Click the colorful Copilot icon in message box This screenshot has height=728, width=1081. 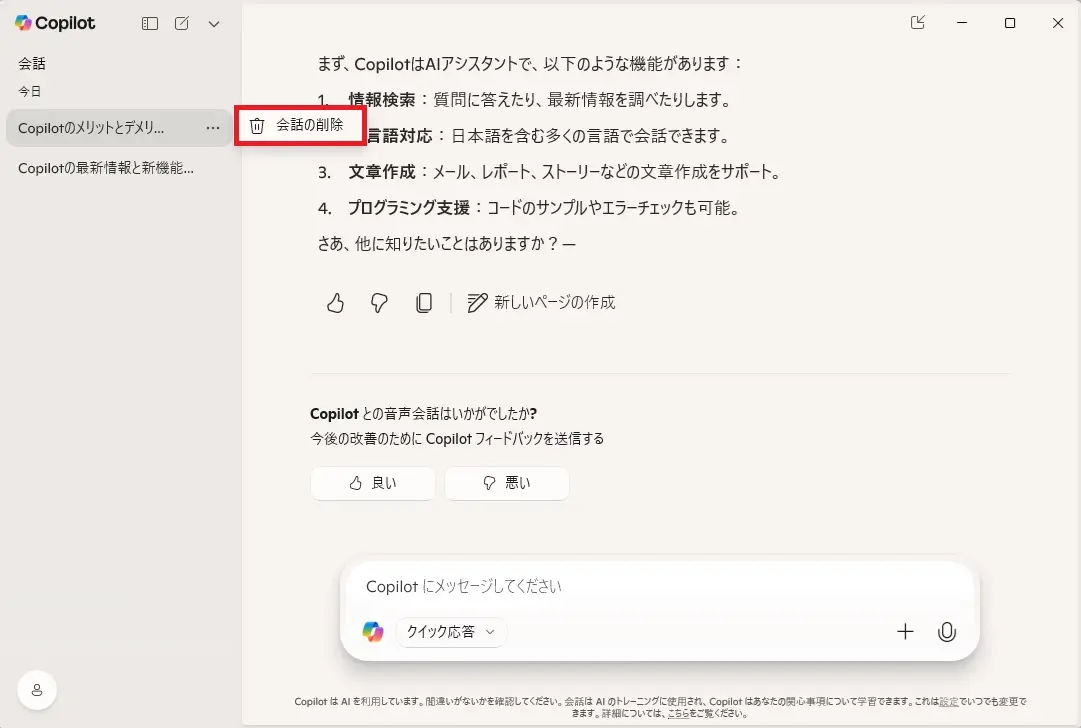click(373, 631)
